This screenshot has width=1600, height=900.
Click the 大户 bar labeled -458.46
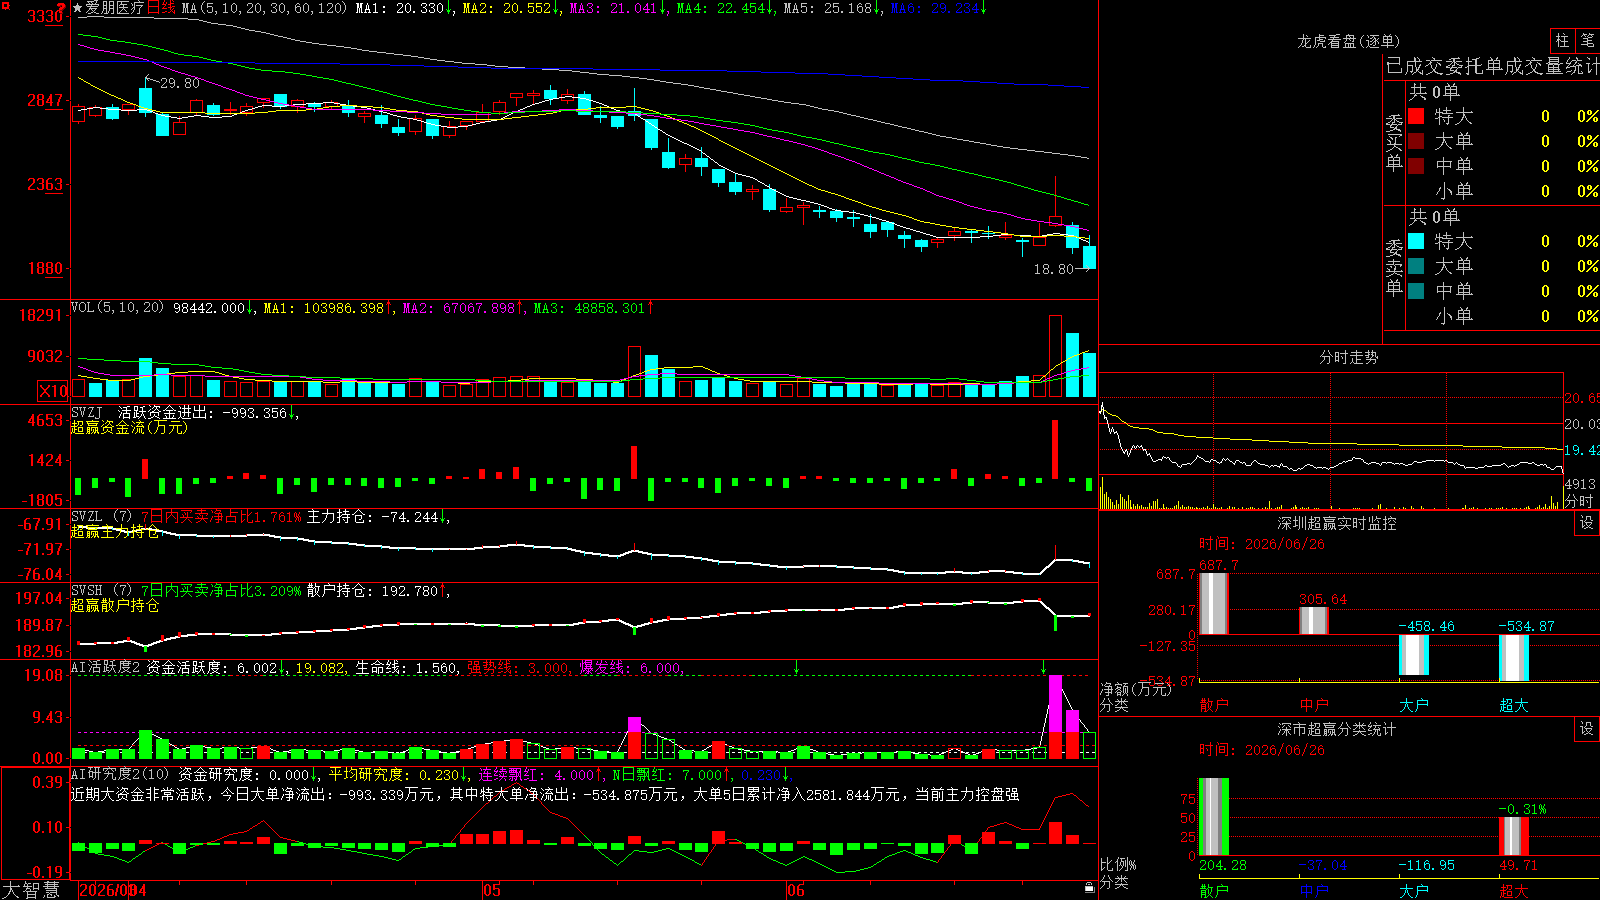tap(1413, 655)
